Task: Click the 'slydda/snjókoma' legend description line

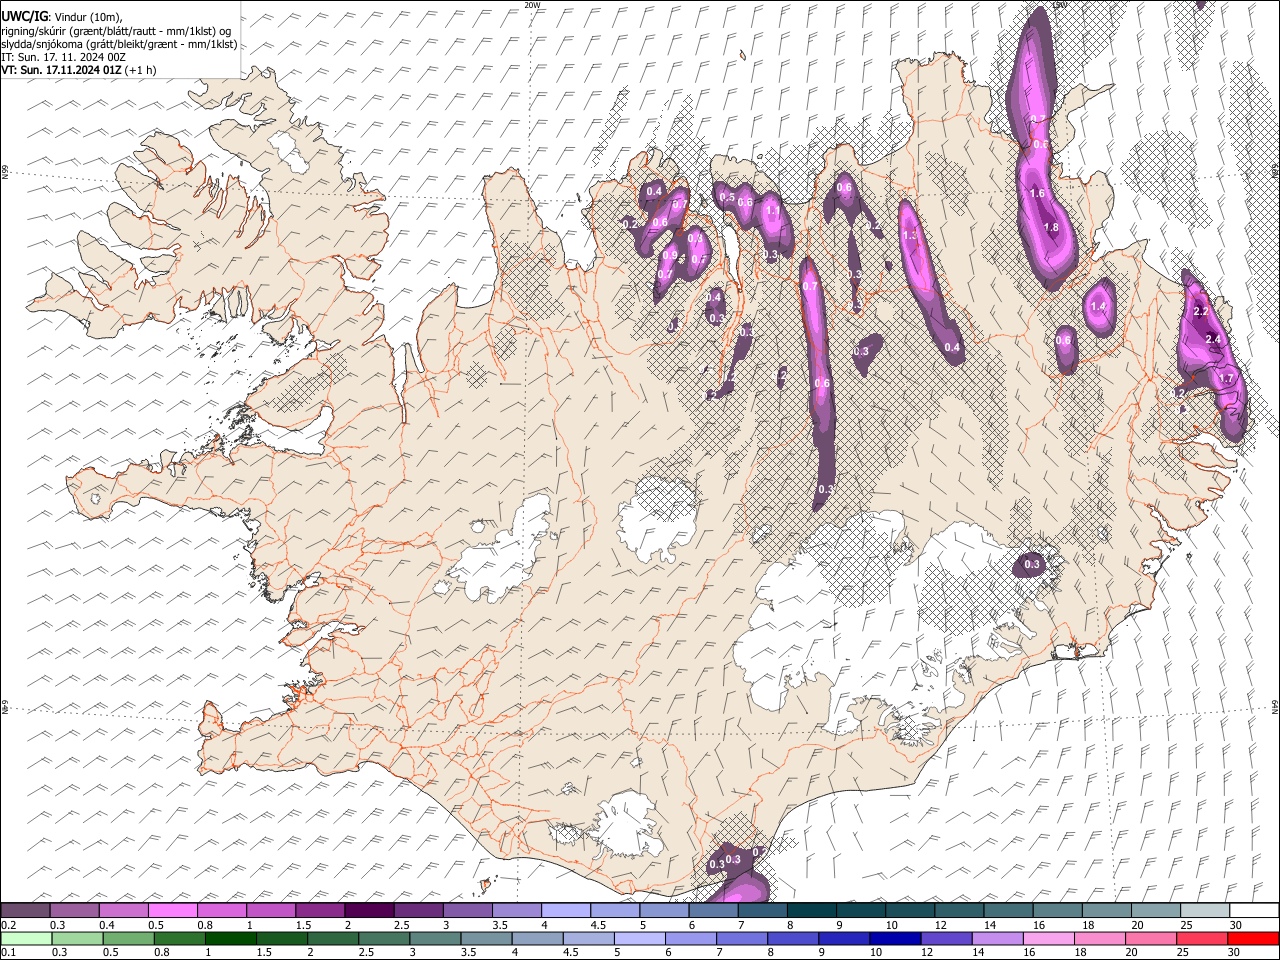Action: coord(119,44)
